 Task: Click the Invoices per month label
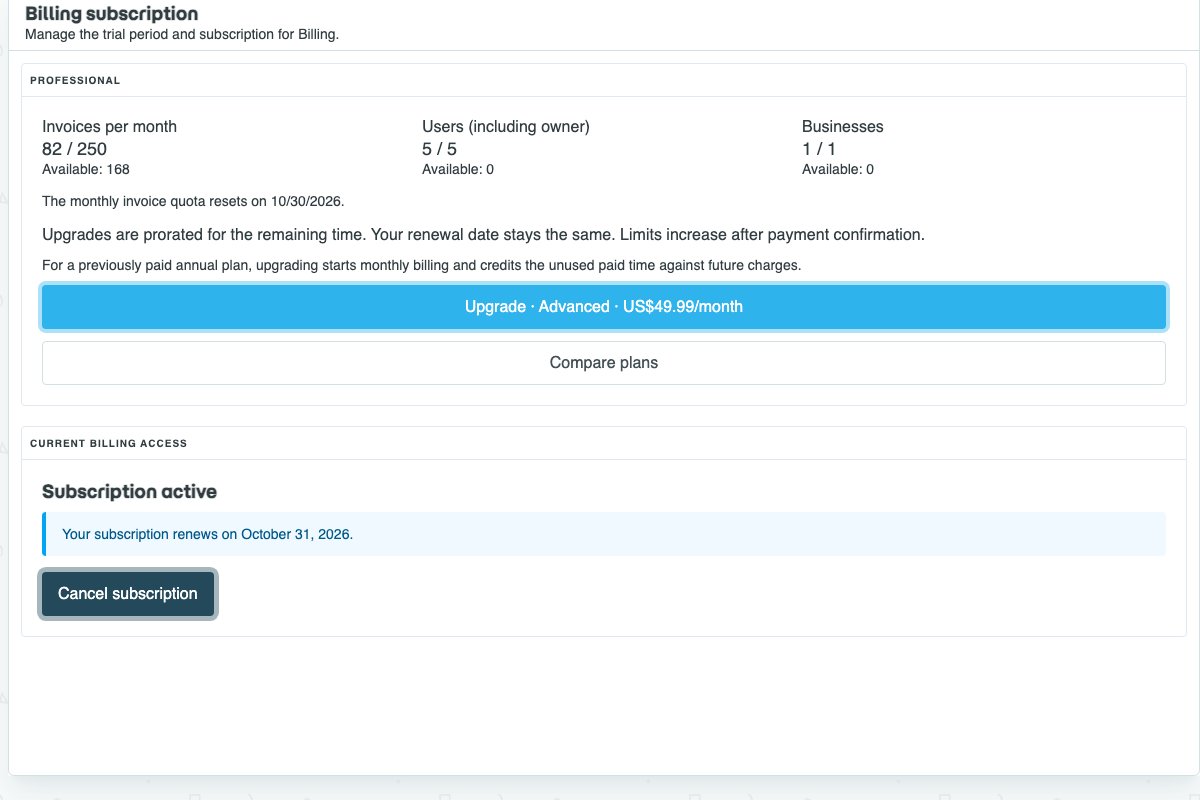109,127
